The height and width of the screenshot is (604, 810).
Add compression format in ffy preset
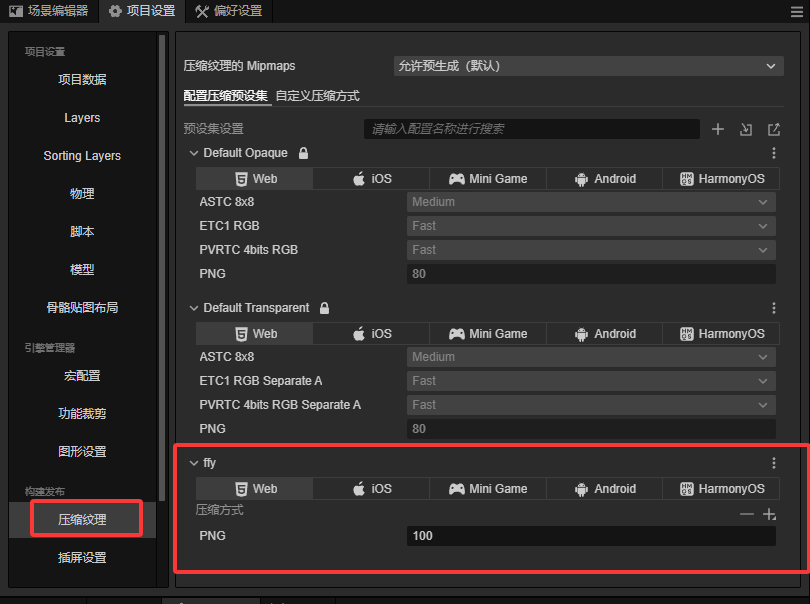click(x=769, y=514)
